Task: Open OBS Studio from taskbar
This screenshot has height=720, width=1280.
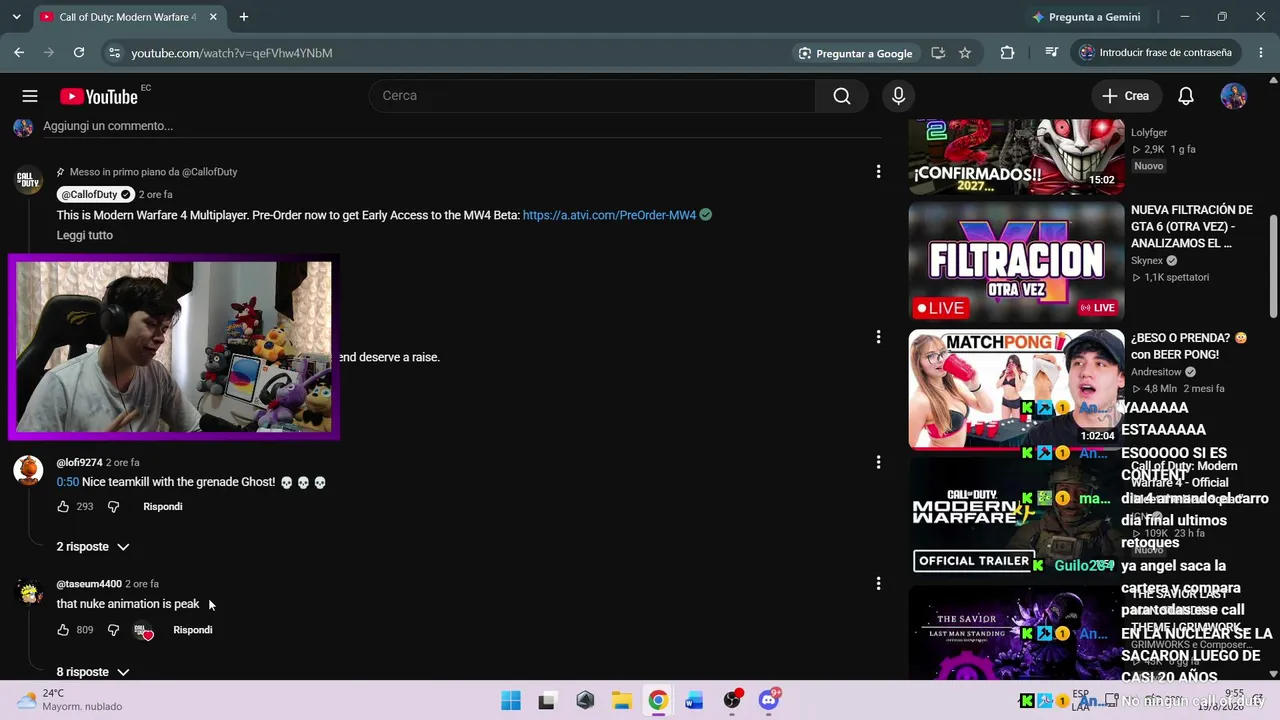Action: pos(732,700)
